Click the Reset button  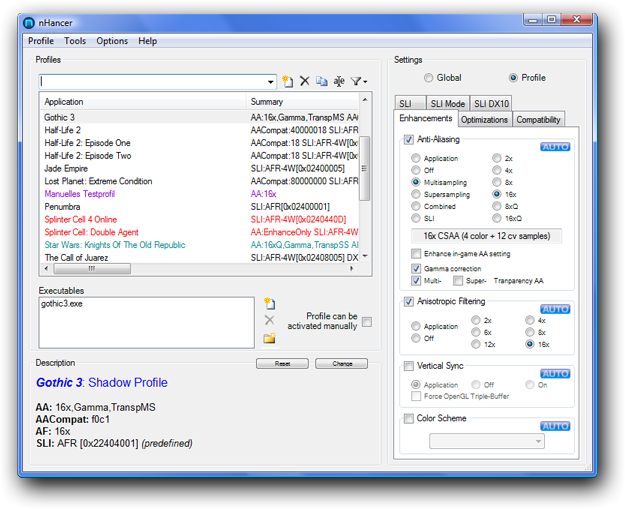click(x=282, y=364)
